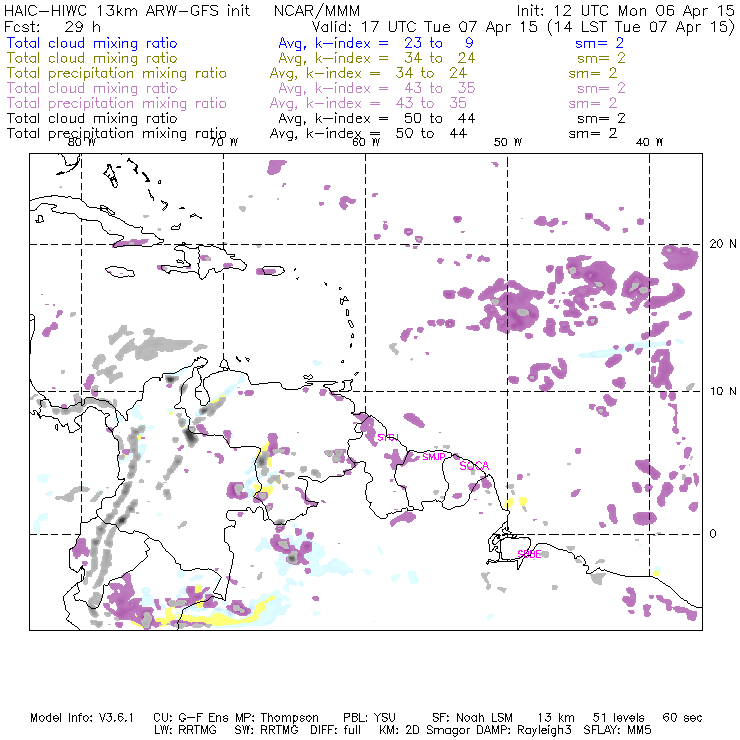Viewport: 740px width, 740px height.
Task: Click the '(14 LST Tue 07 Apr 15)' local time text
Action: click(641, 27)
